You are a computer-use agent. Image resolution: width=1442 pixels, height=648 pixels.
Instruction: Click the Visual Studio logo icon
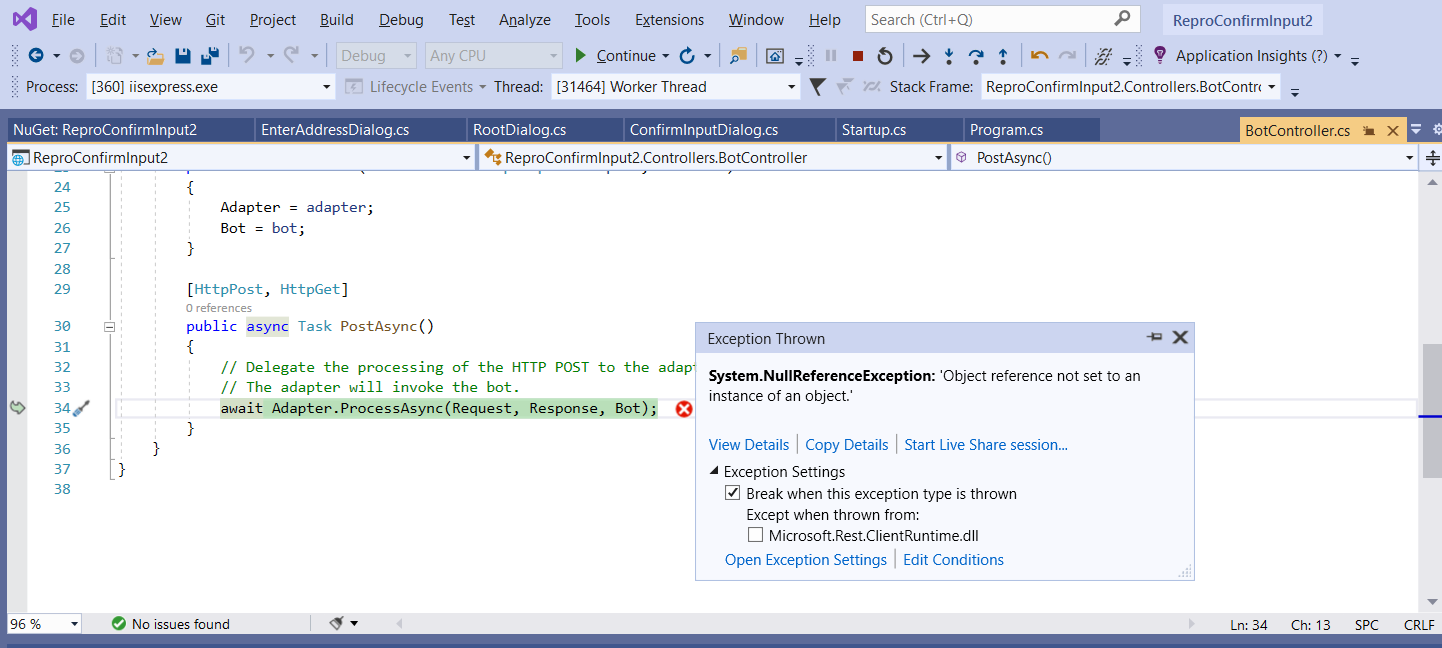24,19
